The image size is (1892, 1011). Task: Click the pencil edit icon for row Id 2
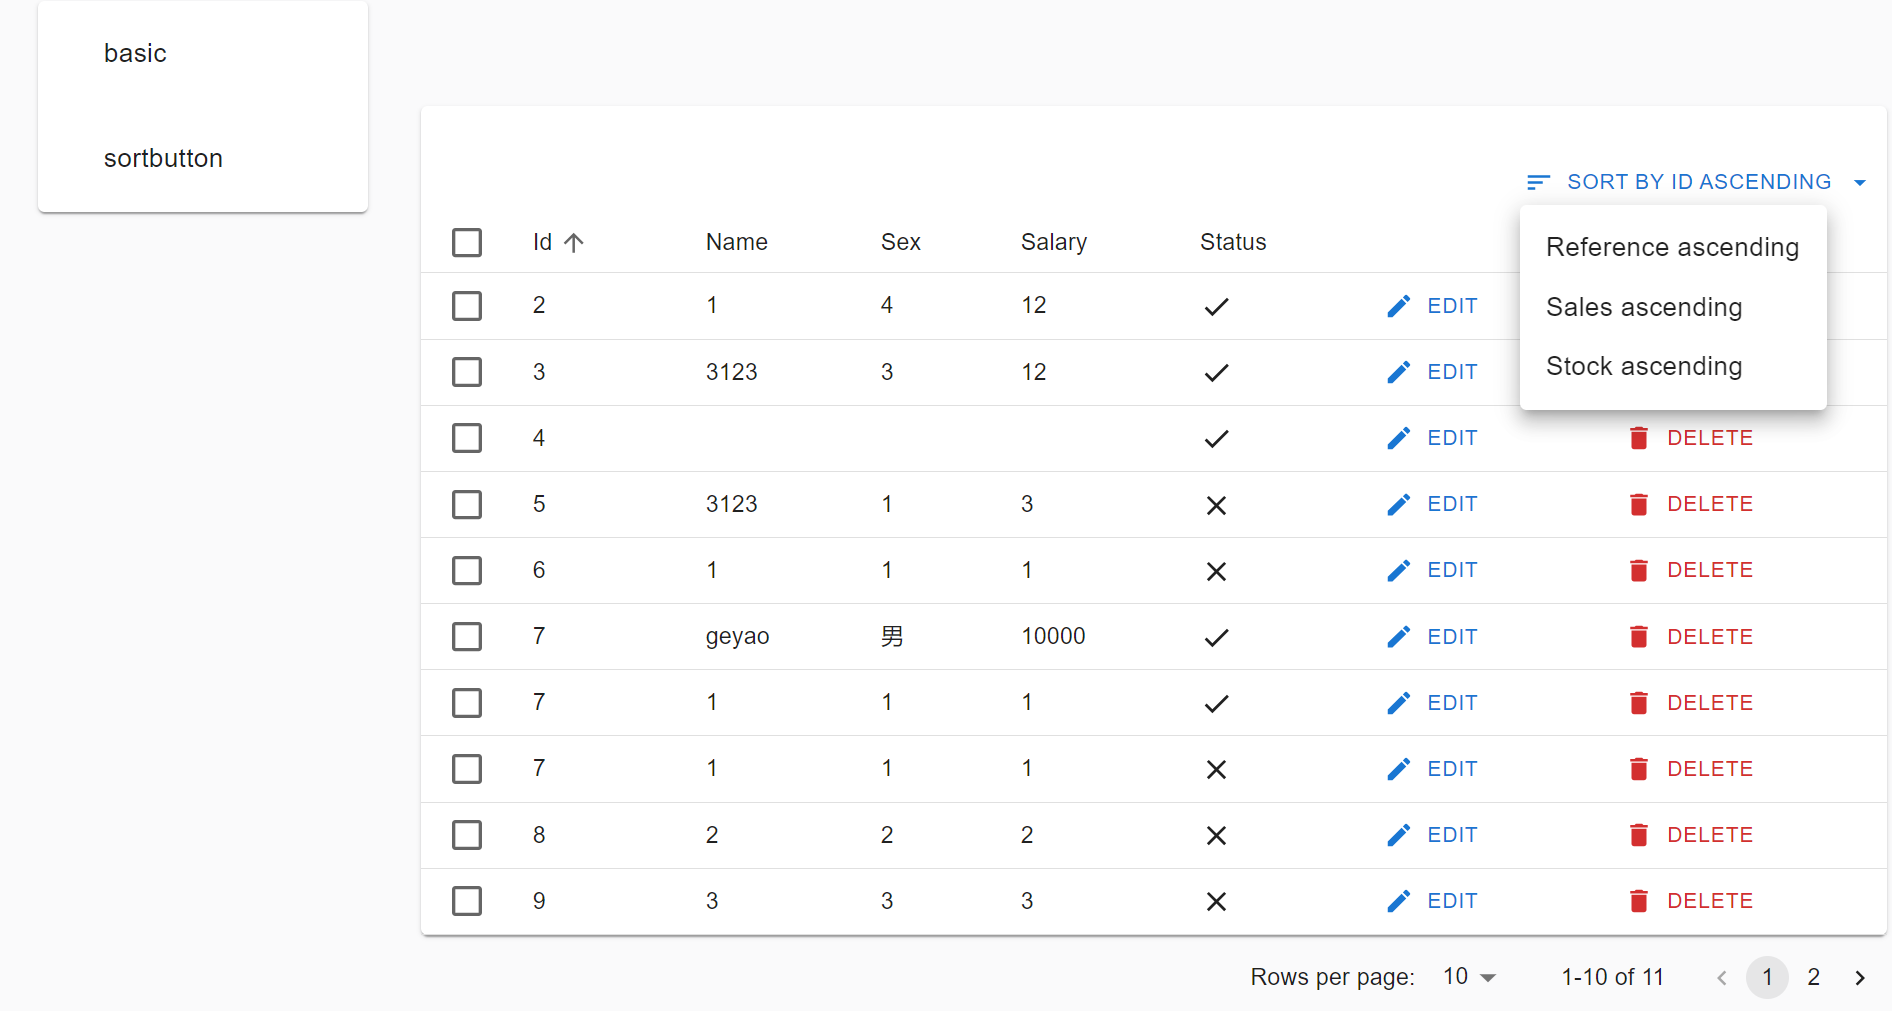point(1398,305)
